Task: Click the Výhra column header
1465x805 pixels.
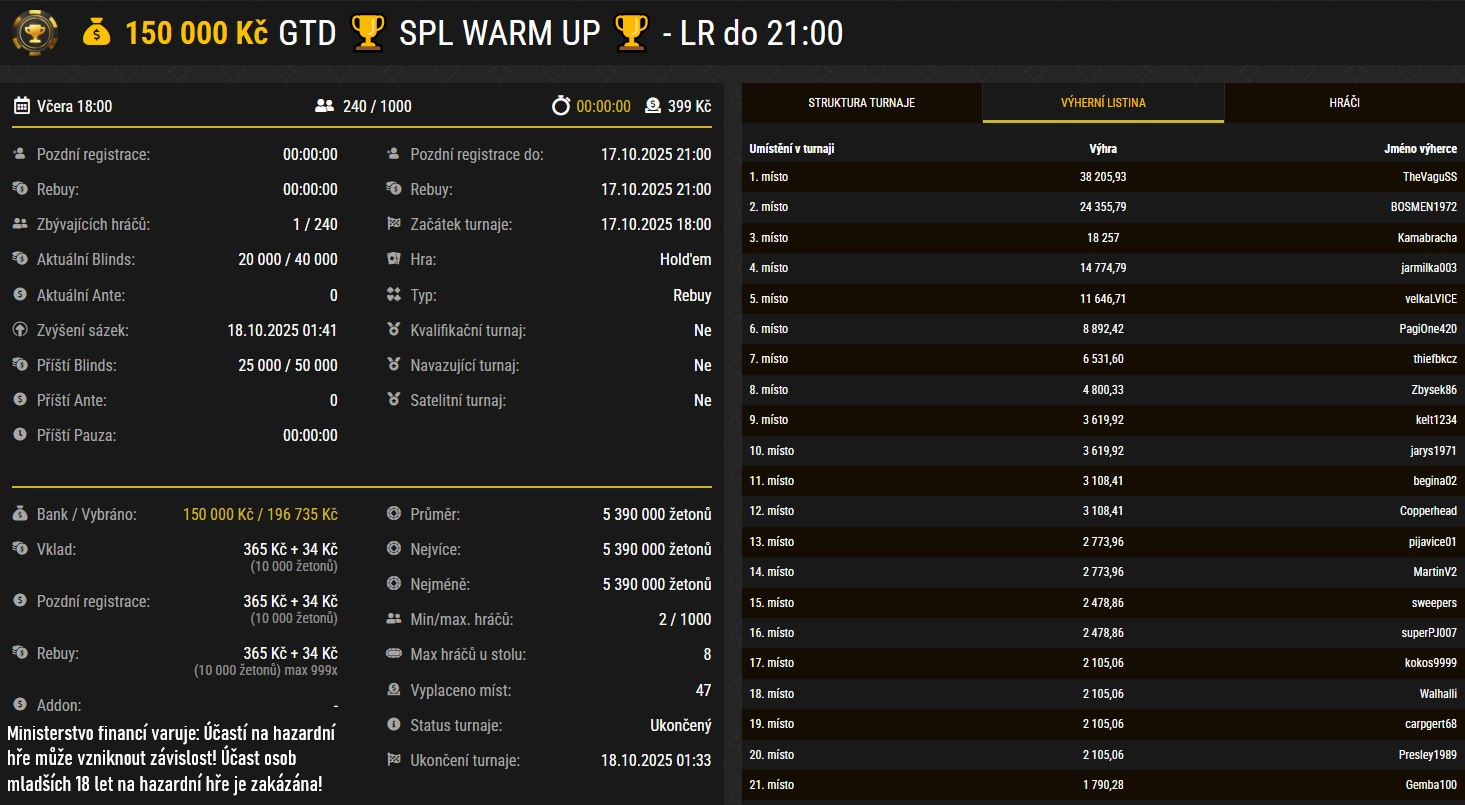Action: (x=1103, y=149)
